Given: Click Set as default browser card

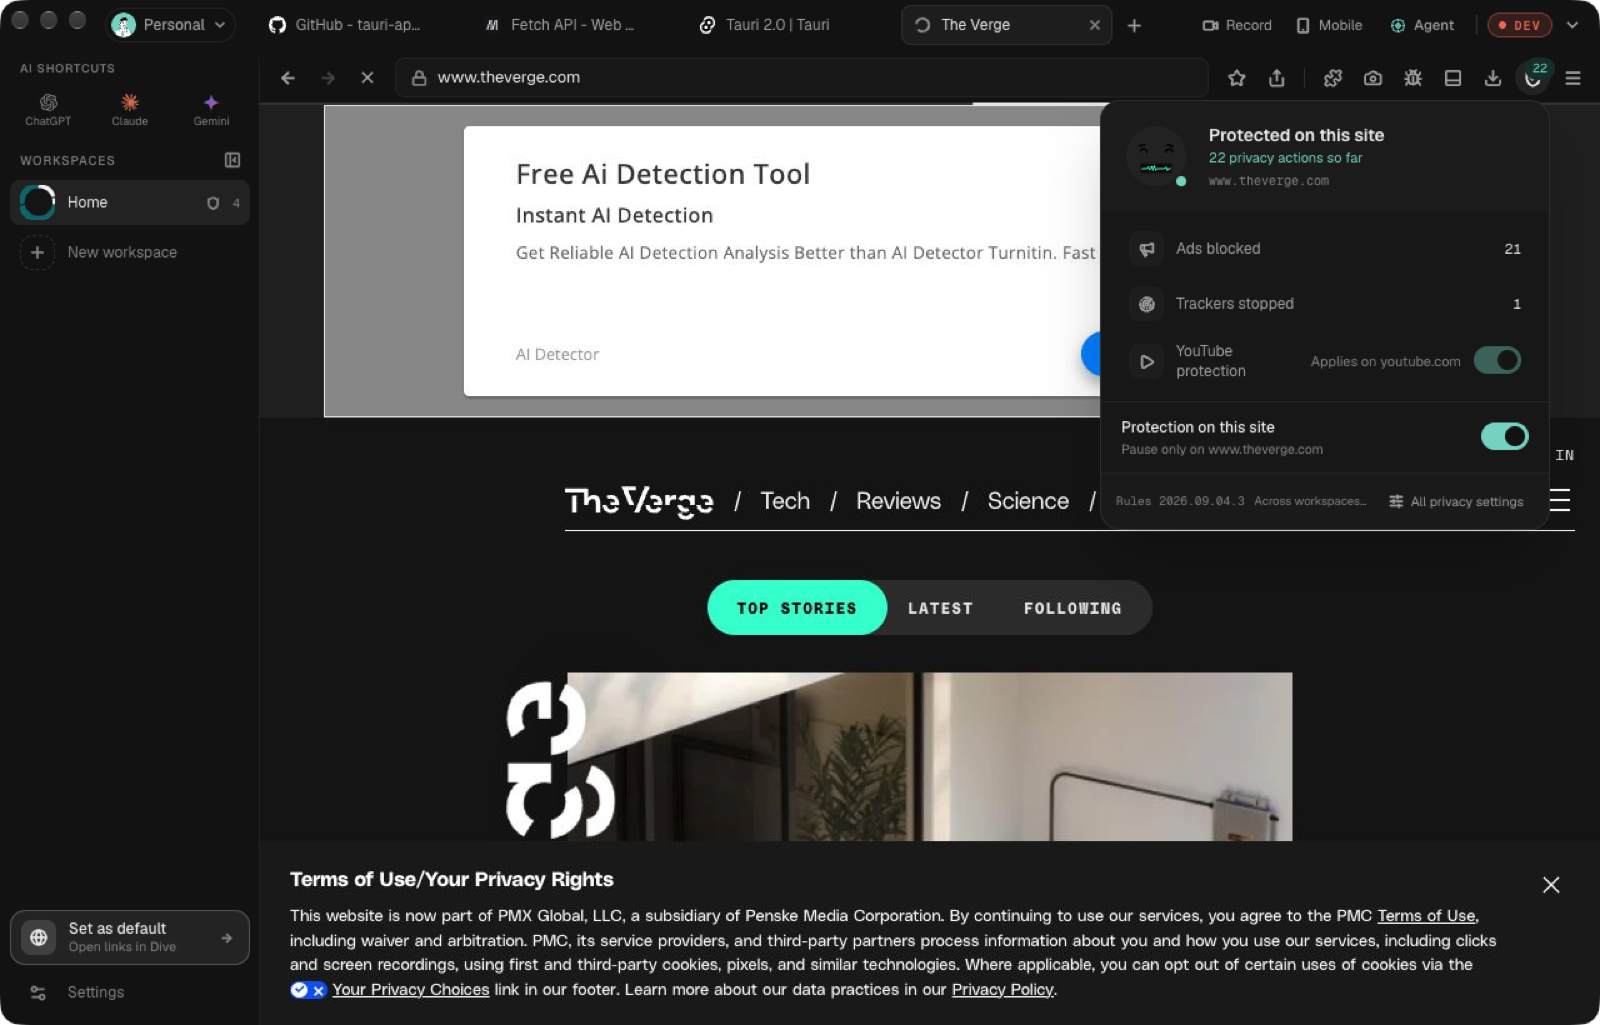Looking at the screenshot, I should 130,937.
